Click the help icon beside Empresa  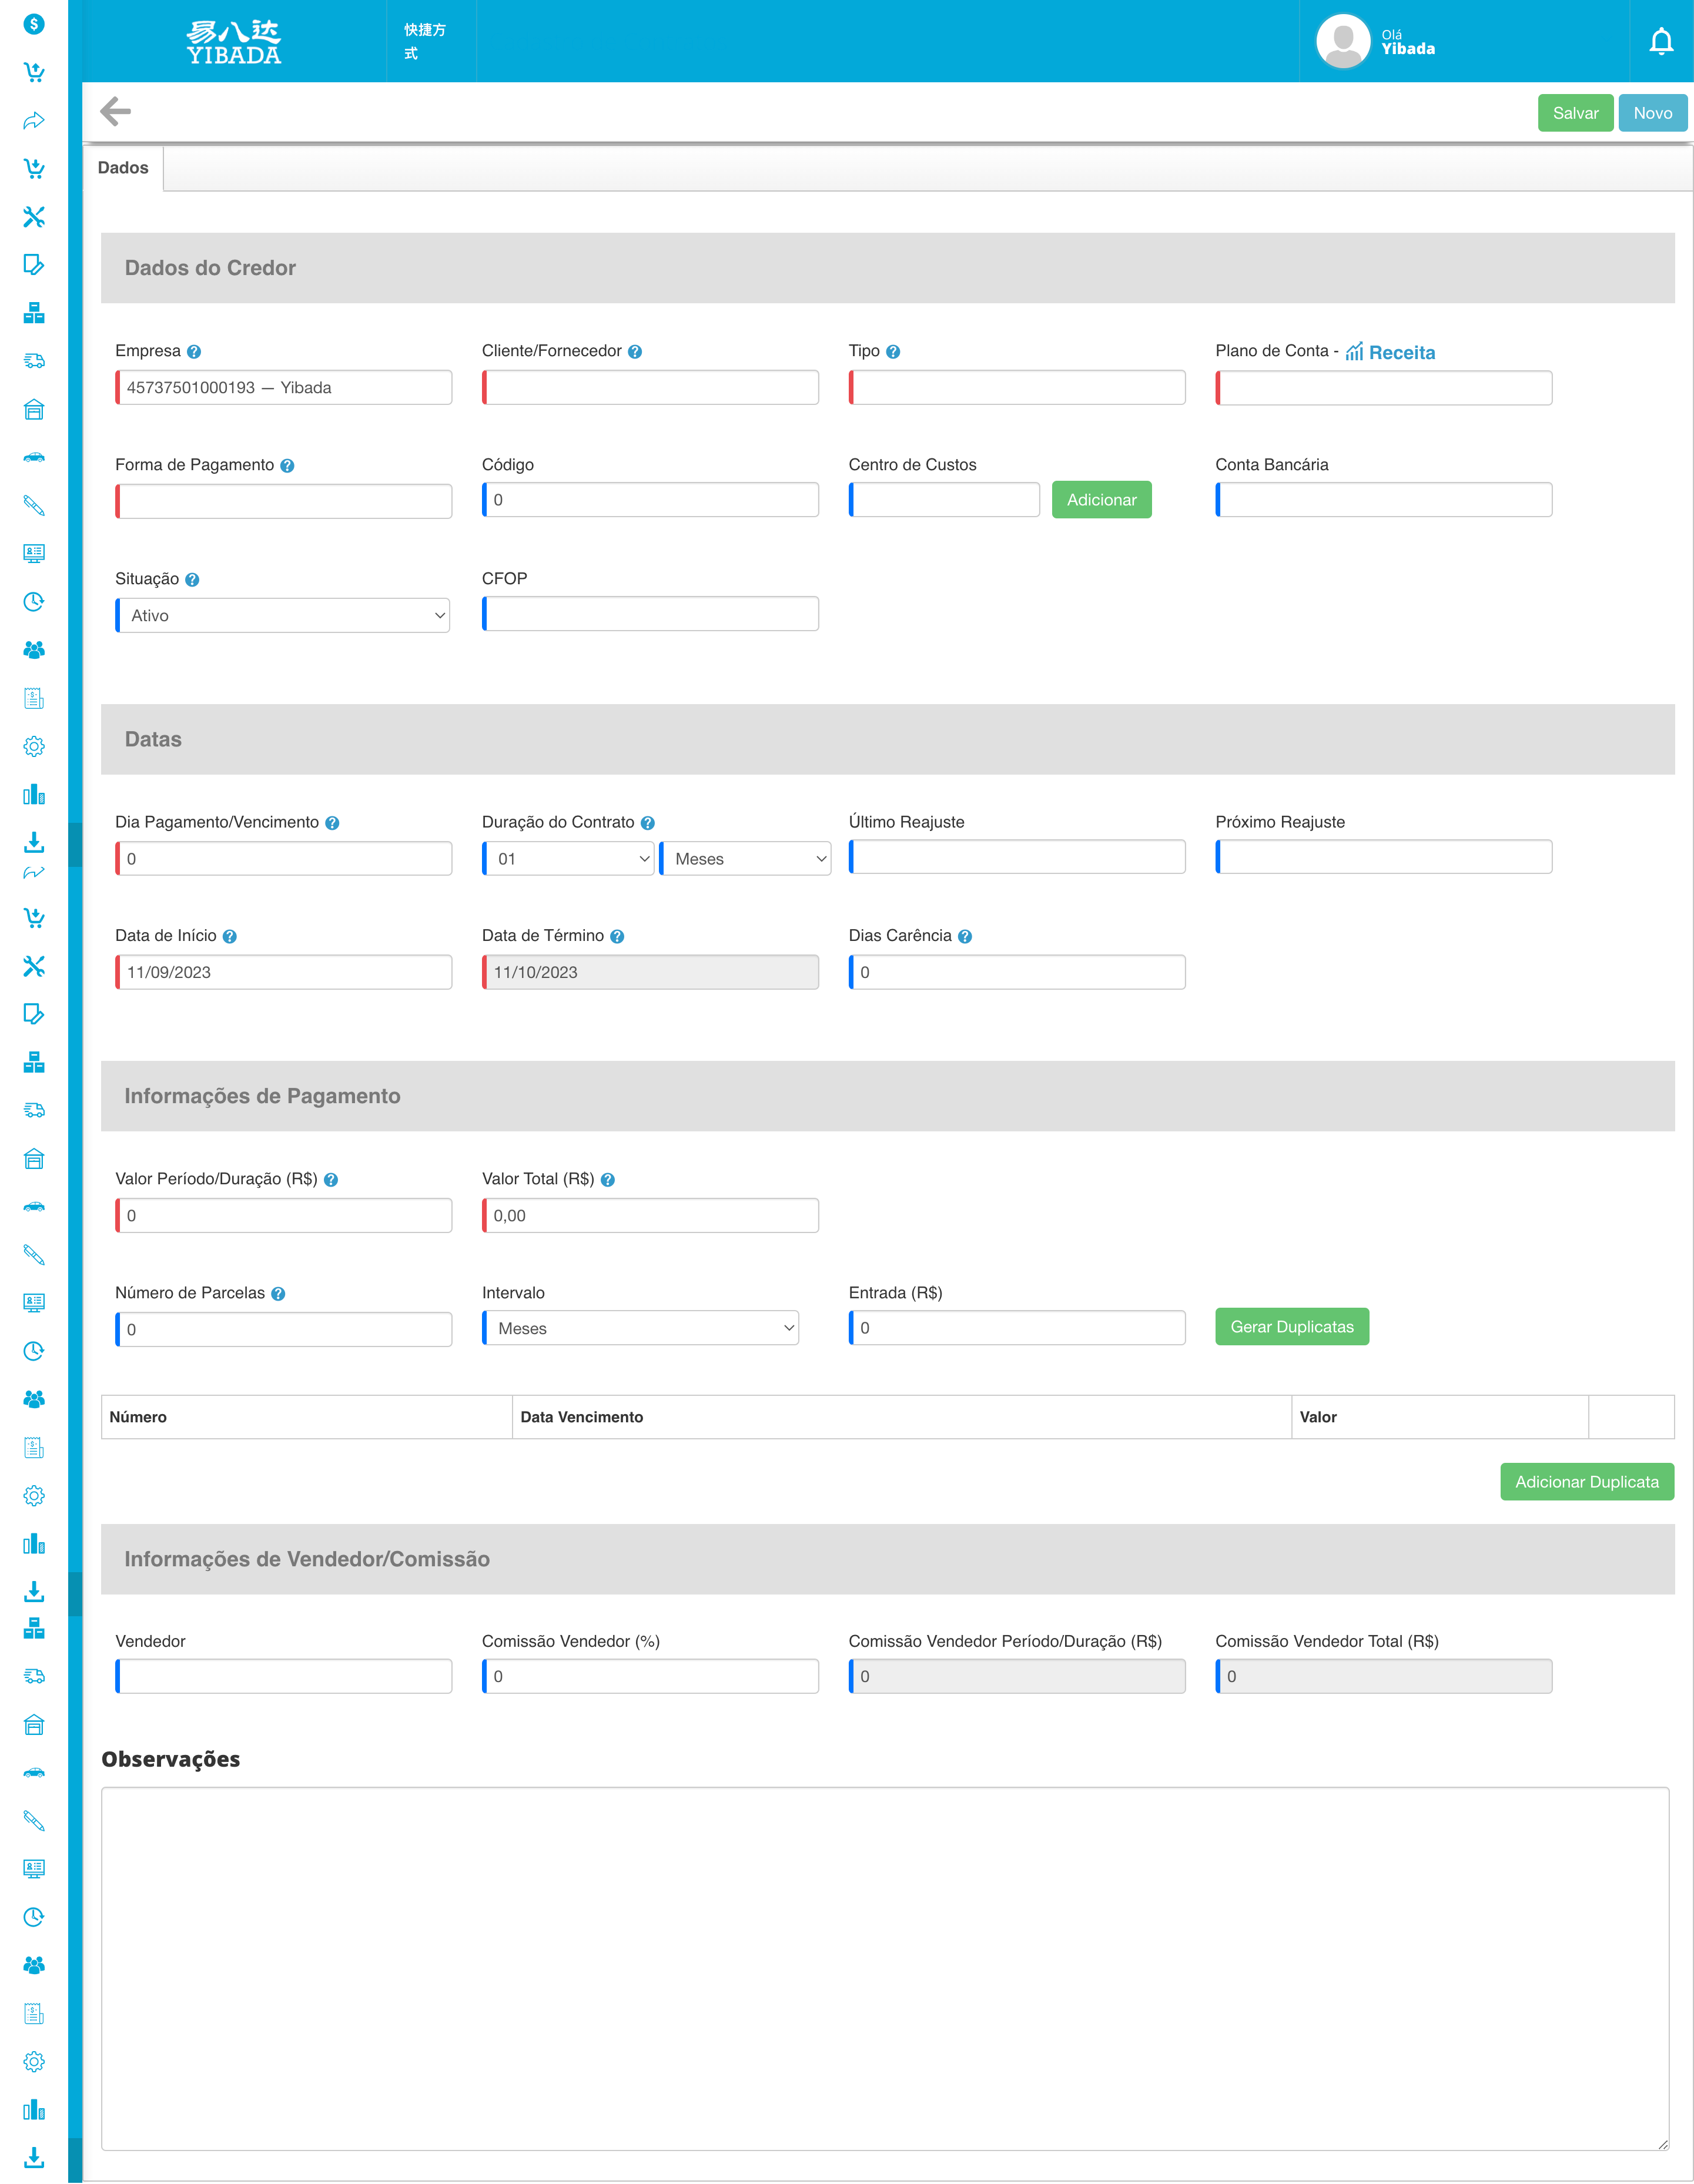click(x=194, y=352)
